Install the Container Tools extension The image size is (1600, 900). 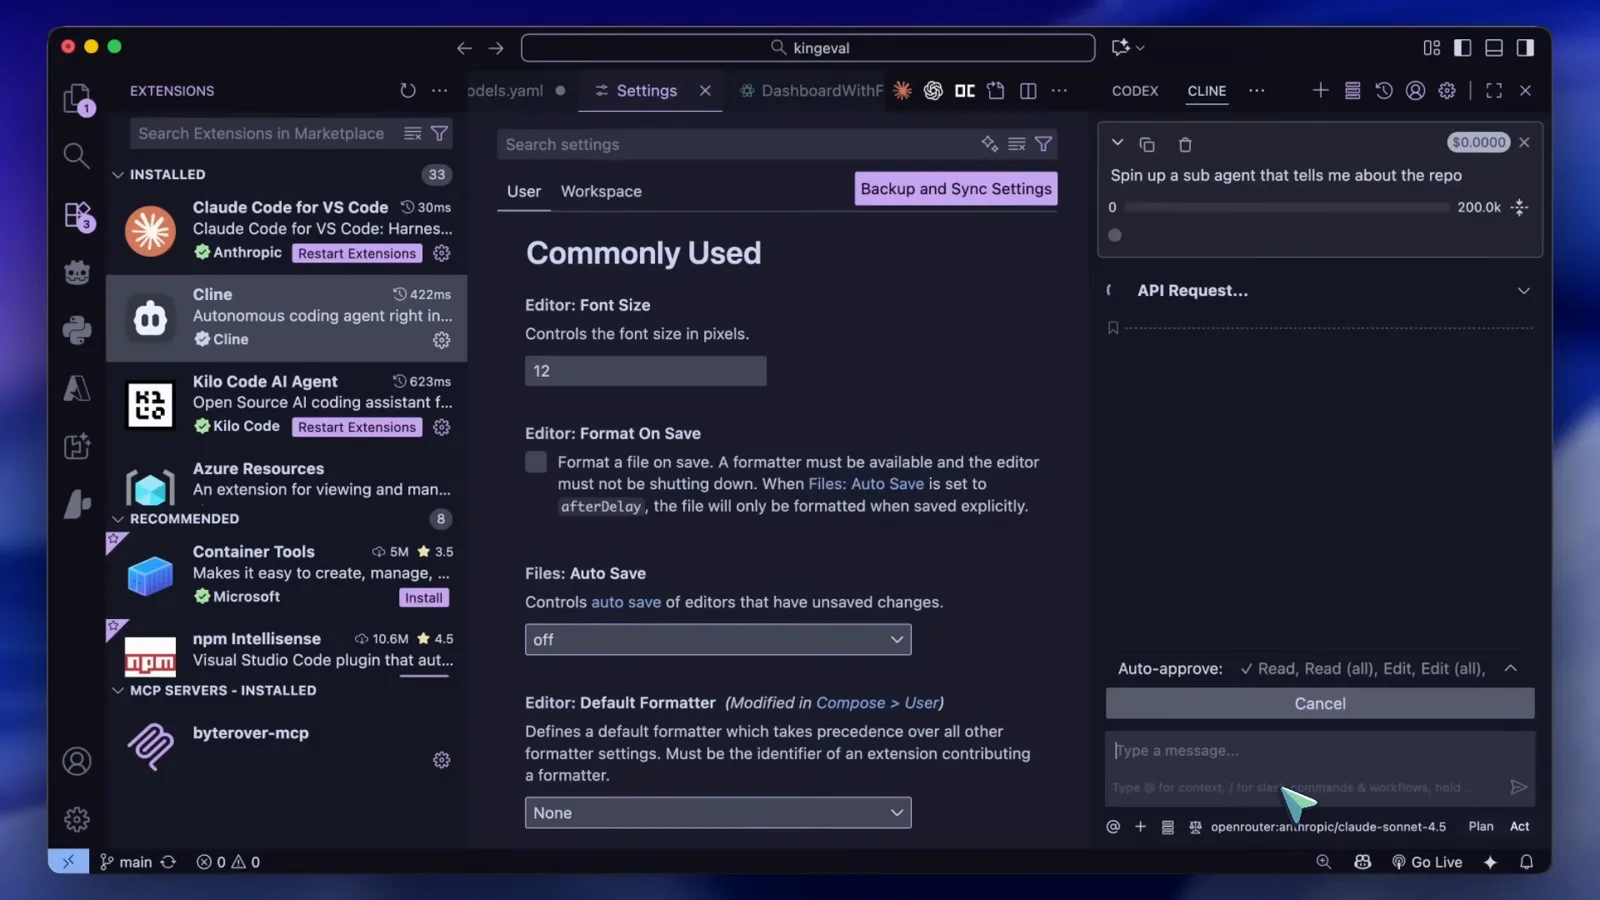(424, 597)
